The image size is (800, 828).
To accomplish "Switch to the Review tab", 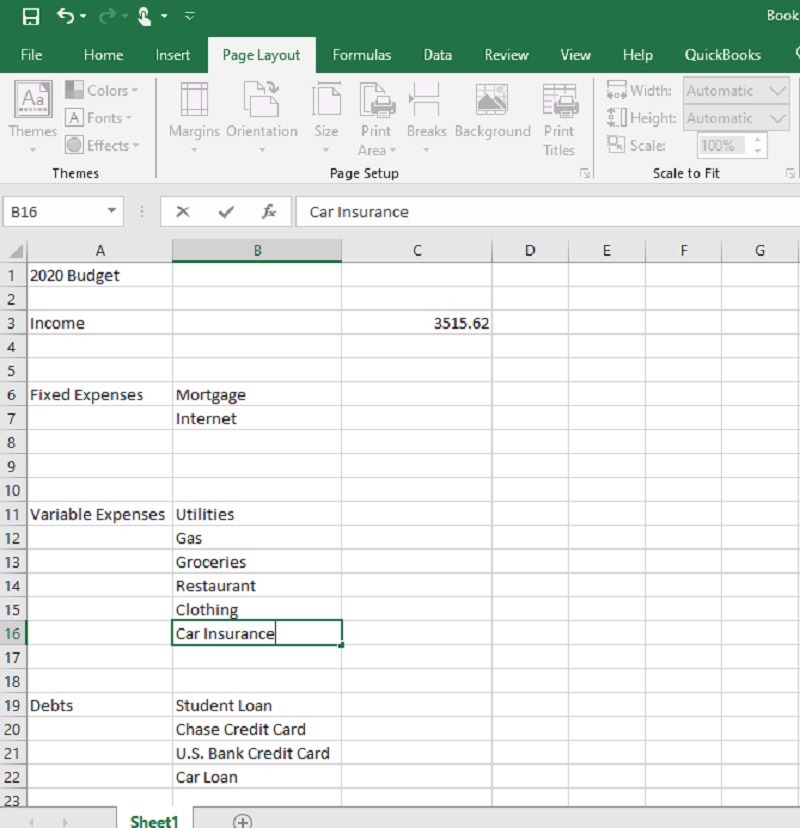I will tap(506, 55).
